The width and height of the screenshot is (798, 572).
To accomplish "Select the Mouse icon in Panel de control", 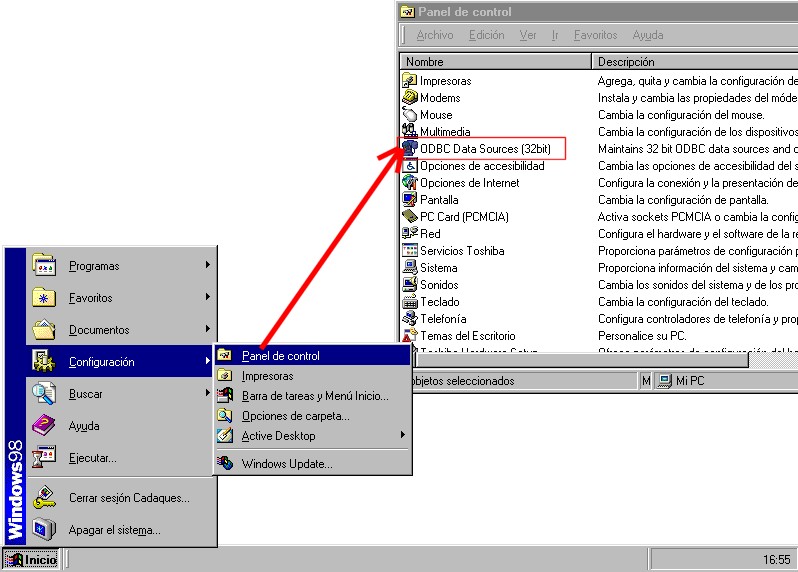I will coord(409,115).
